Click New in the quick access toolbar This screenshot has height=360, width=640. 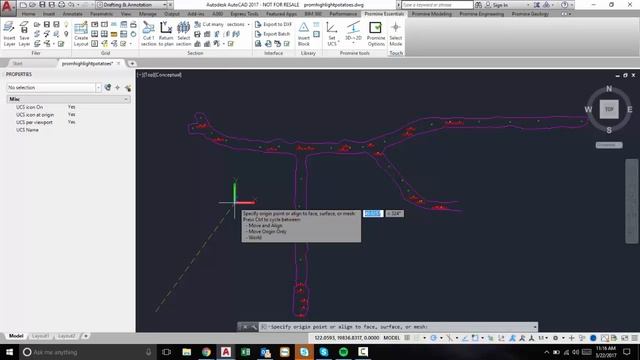click(x=23, y=5)
